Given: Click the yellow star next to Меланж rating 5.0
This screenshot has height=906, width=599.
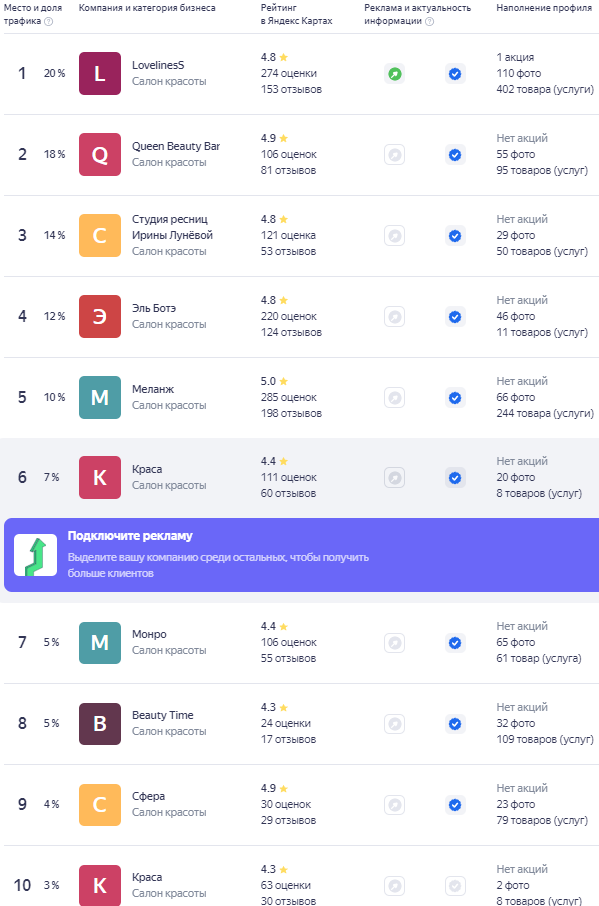Looking at the screenshot, I should coord(284,381).
